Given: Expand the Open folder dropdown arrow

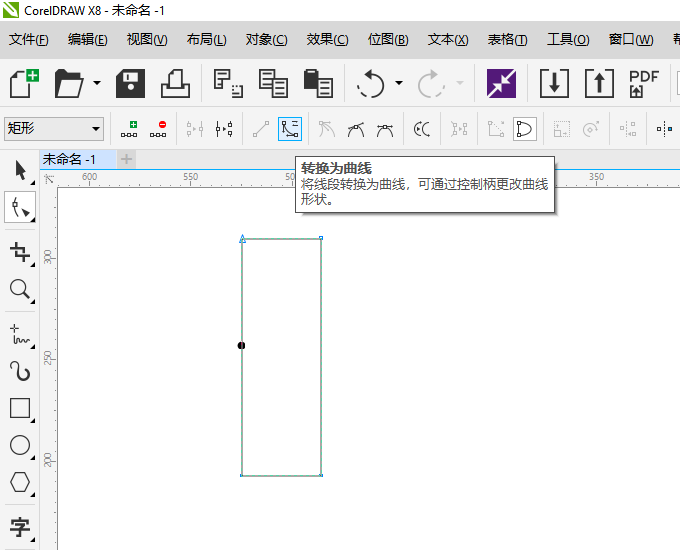Looking at the screenshot, I should (97, 82).
